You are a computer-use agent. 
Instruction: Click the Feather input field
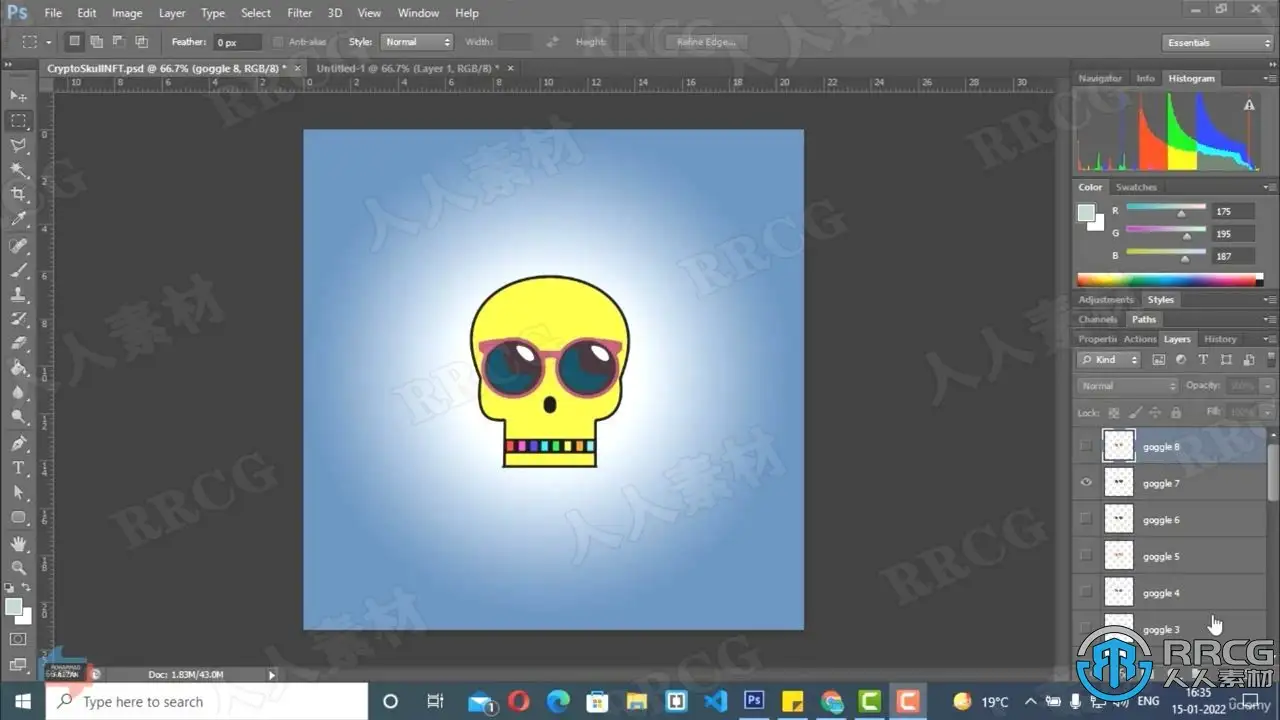[237, 42]
